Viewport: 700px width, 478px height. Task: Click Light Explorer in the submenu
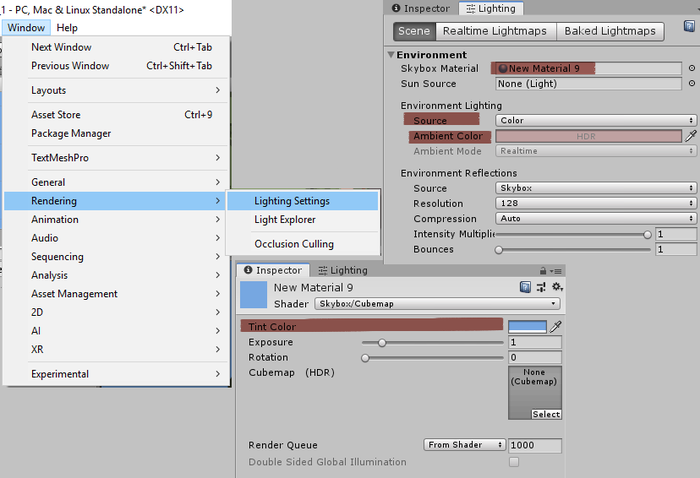coord(285,220)
